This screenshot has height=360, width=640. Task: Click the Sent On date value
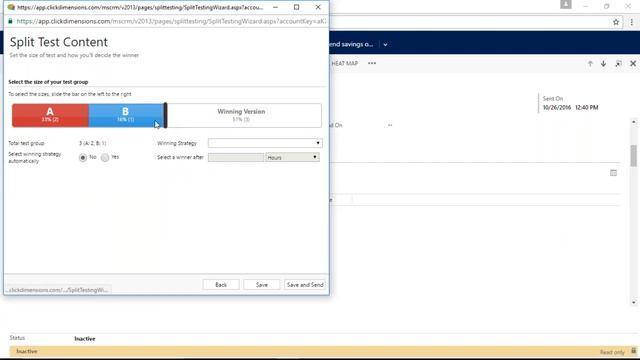pos(570,108)
